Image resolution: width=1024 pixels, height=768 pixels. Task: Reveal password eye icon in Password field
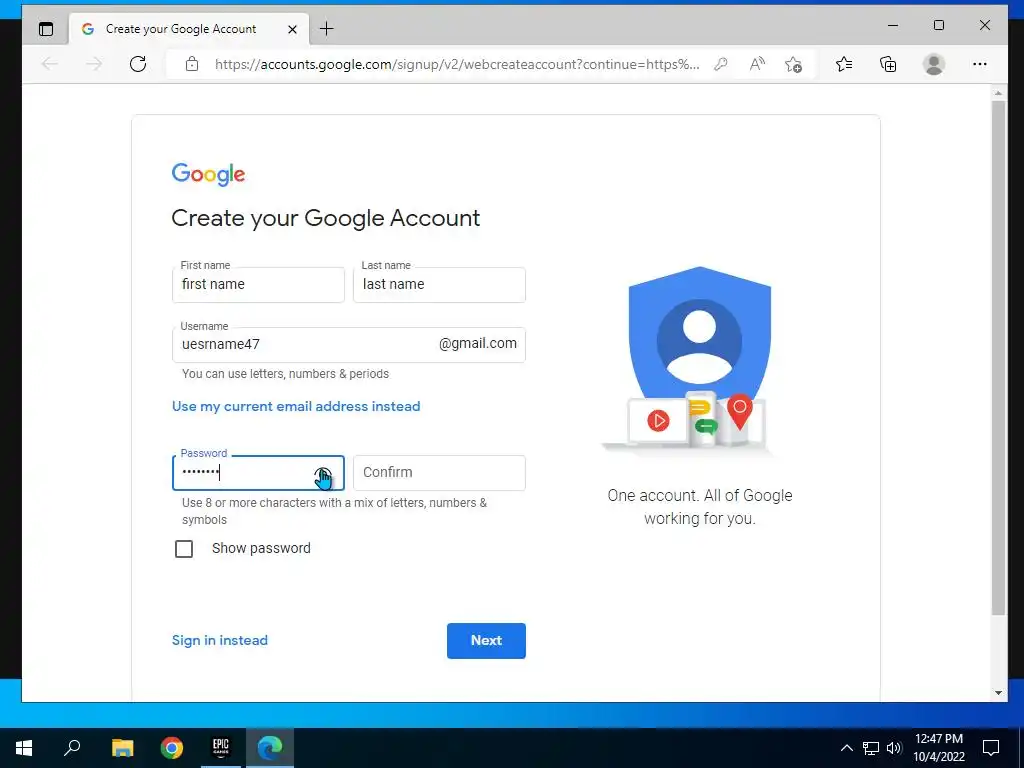coord(323,474)
